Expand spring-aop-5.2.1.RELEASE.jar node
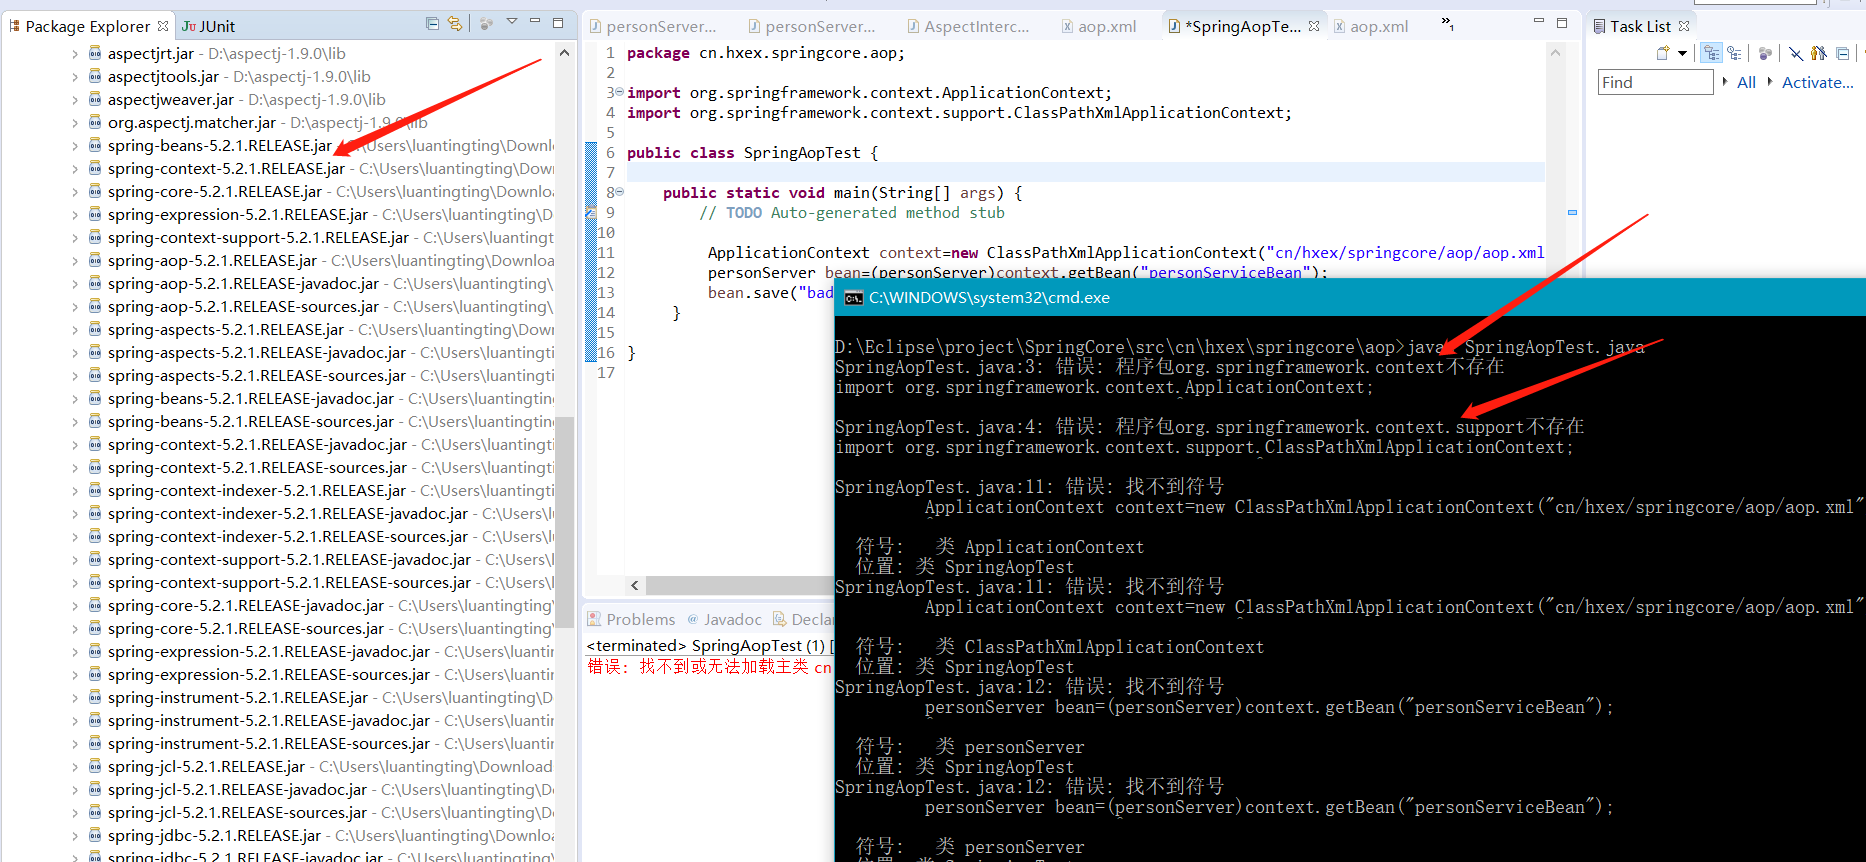Image resolution: width=1866 pixels, height=862 pixels. point(74,261)
